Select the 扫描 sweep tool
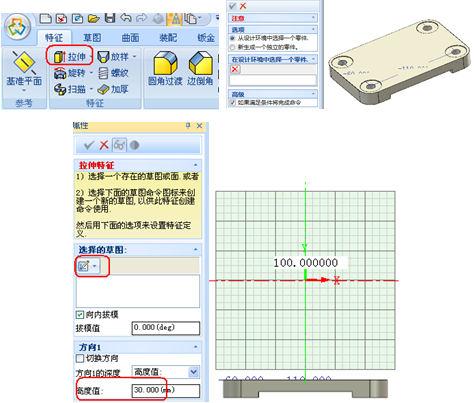The height and width of the screenshot is (403, 476). coord(70,89)
